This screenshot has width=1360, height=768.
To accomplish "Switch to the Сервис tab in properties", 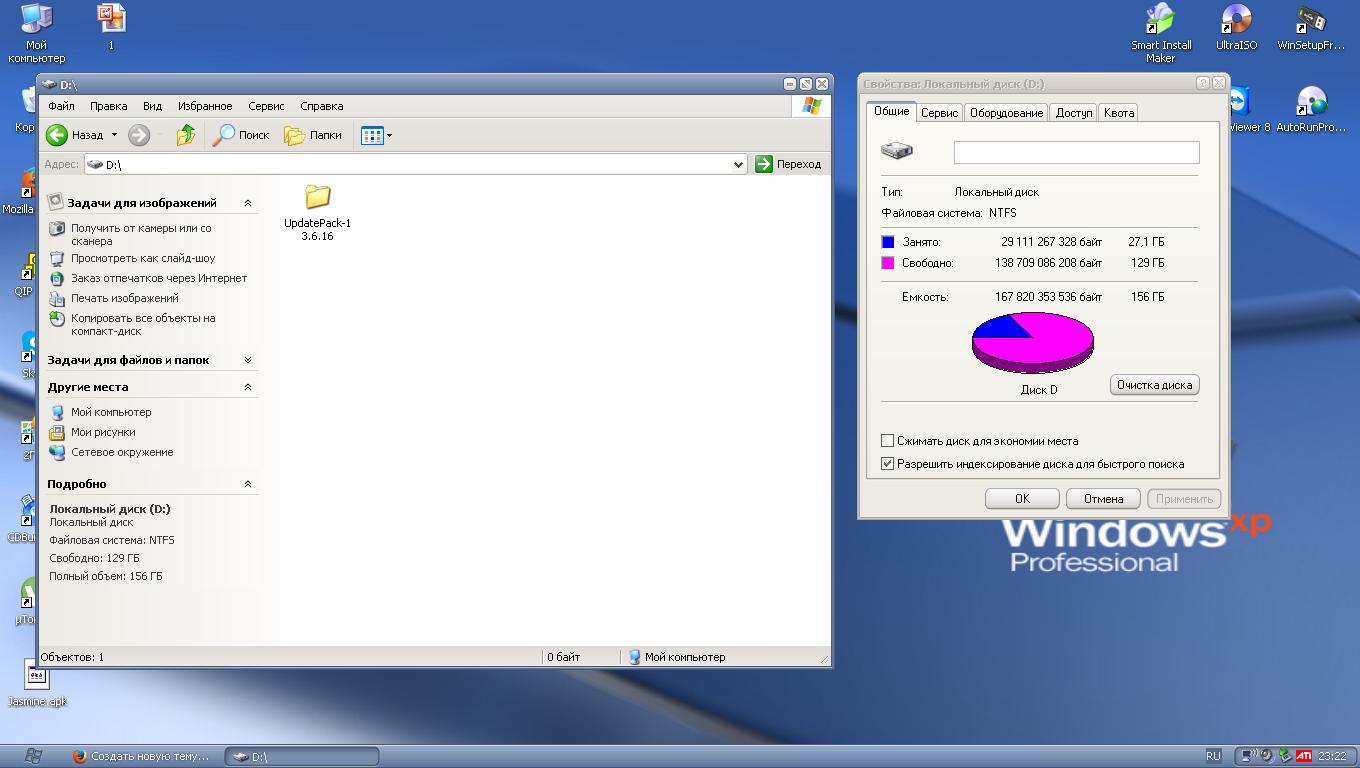I will pos(939,113).
